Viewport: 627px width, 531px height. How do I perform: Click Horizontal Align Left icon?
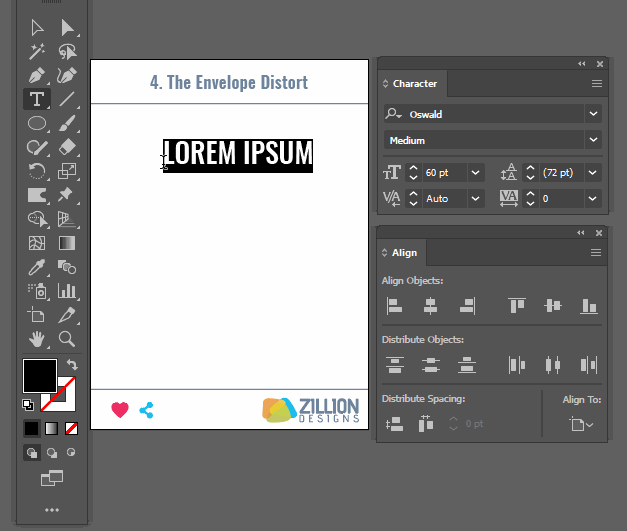(395, 306)
